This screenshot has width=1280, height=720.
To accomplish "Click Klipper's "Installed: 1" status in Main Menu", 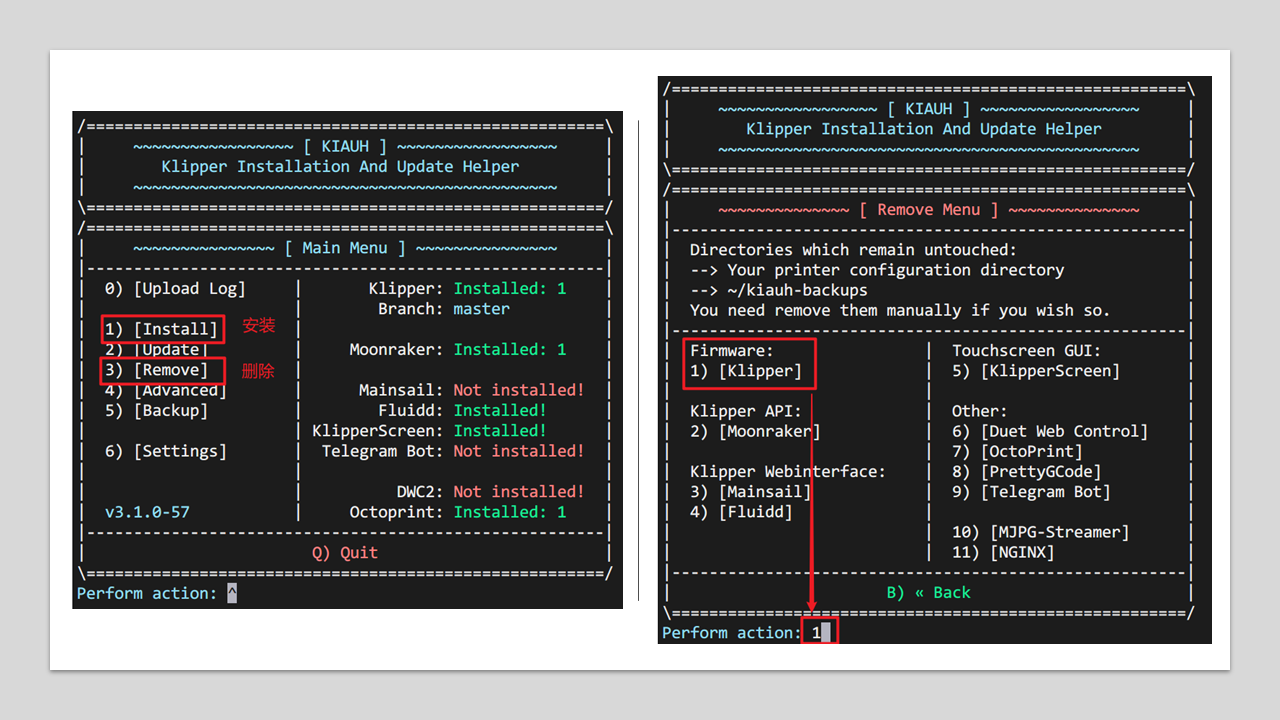I will point(510,289).
